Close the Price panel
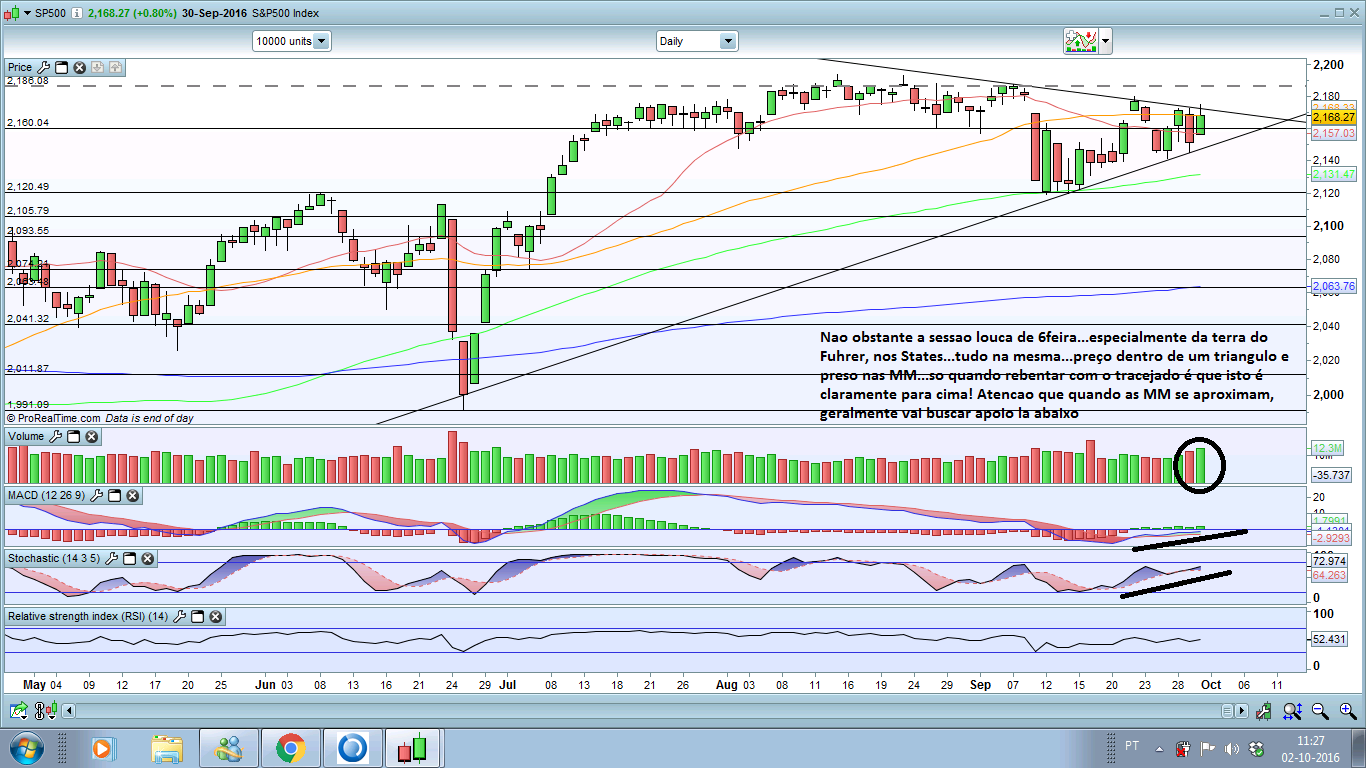1366x768 pixels. click(79, 67)
